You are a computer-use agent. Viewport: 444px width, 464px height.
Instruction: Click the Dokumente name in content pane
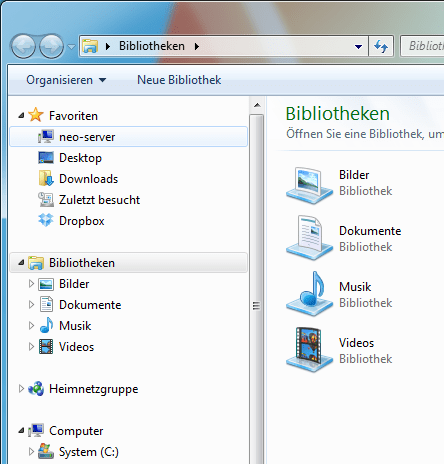(x=370, y=231)
